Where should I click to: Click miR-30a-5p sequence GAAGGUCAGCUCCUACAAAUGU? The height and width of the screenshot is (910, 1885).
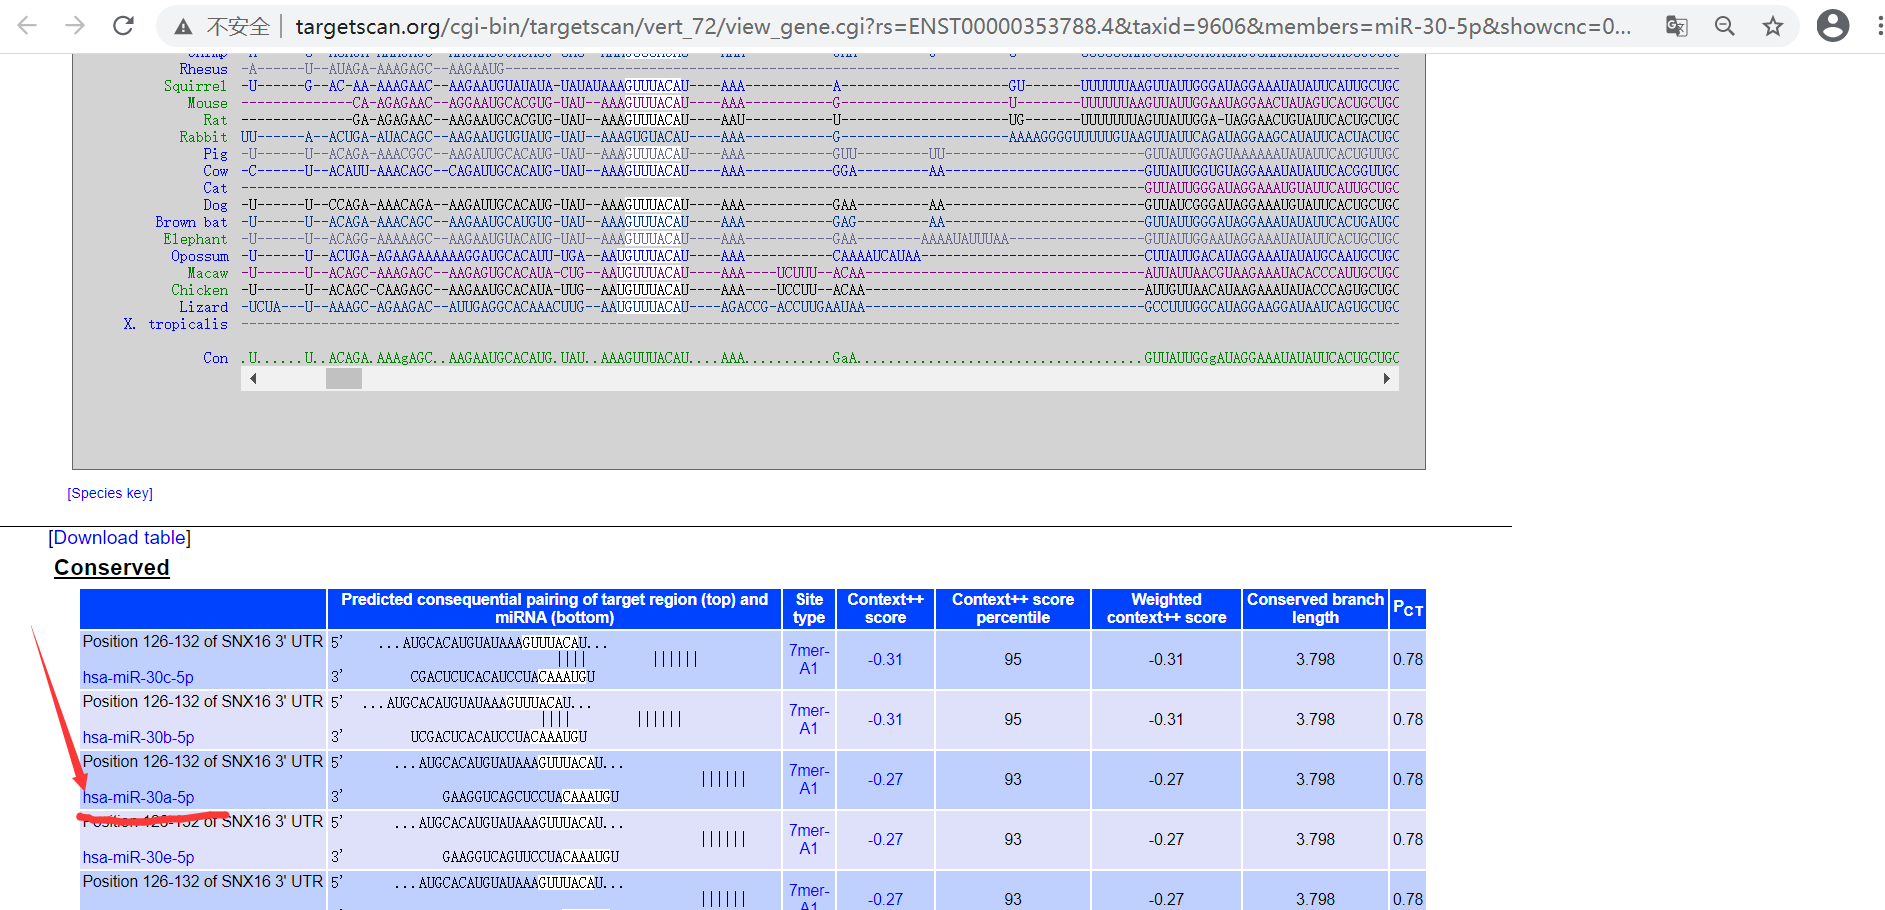tap(531, 797)
